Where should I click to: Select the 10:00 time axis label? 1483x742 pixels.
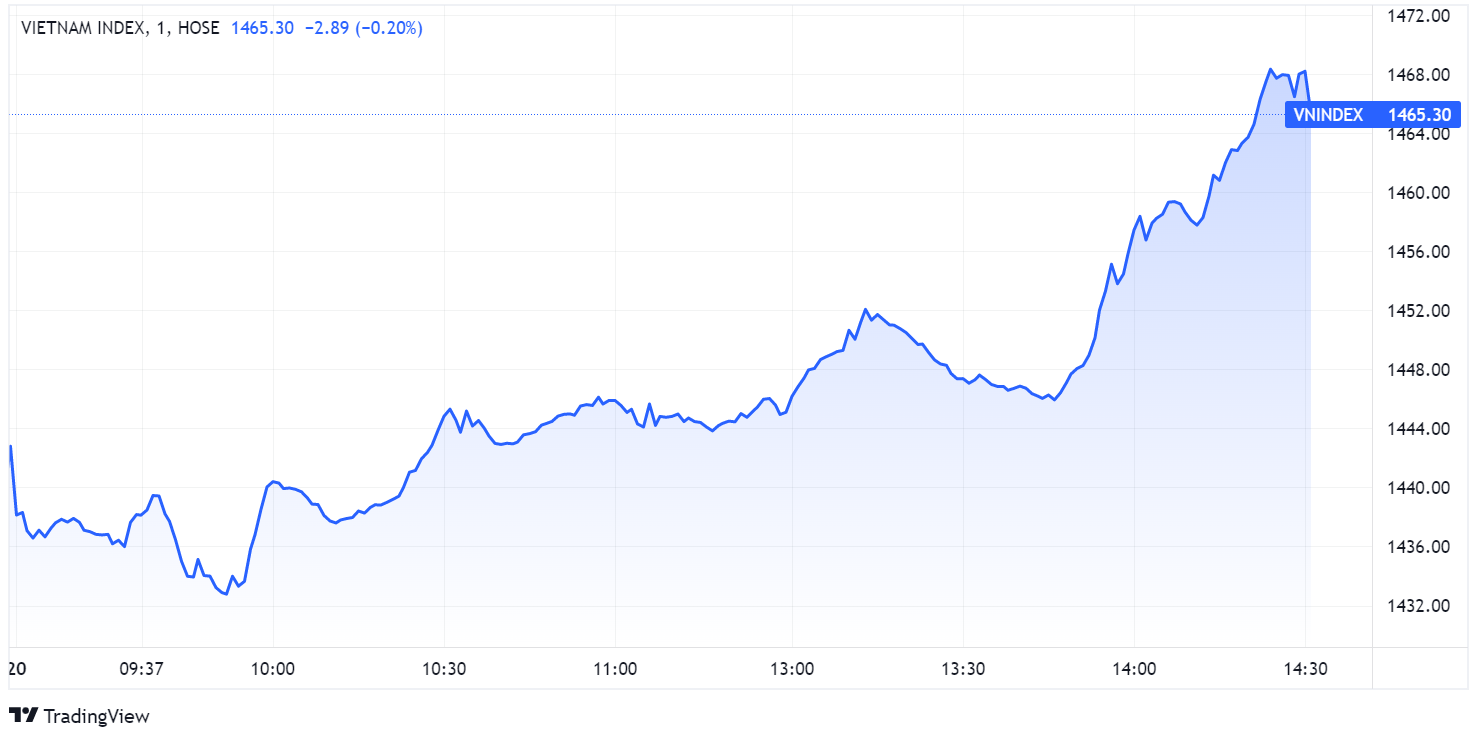pos(273,669)
